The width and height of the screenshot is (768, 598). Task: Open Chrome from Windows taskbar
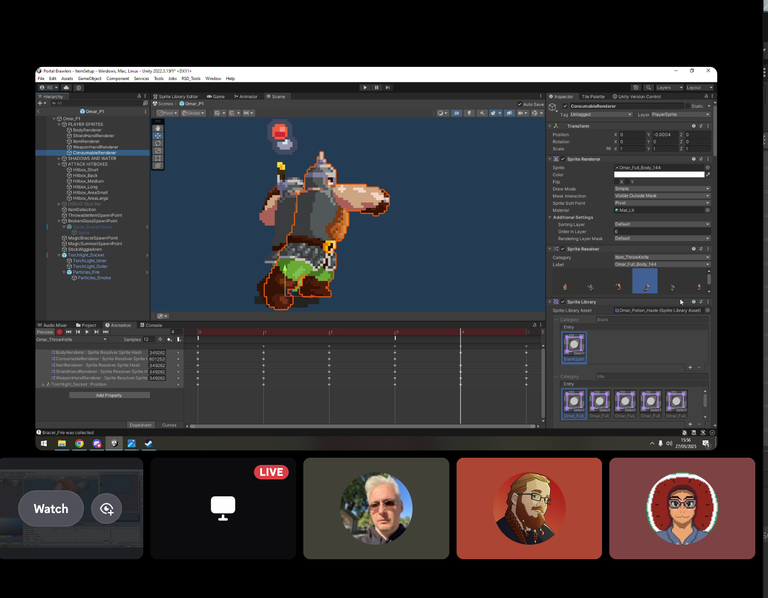click(79, 443)
